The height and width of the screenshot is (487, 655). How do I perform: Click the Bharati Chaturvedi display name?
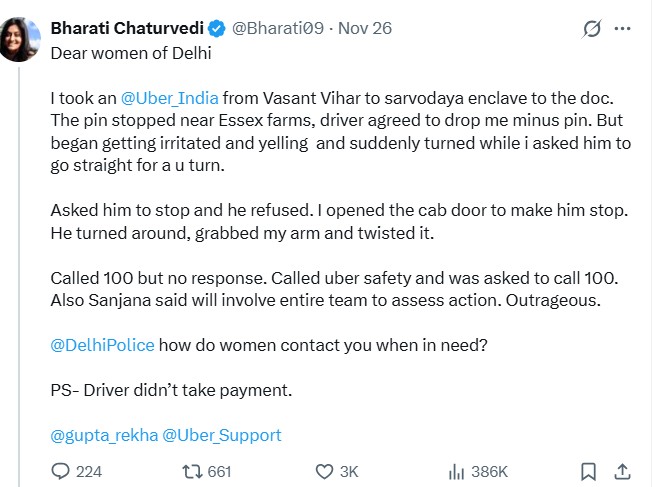point(124,29)
